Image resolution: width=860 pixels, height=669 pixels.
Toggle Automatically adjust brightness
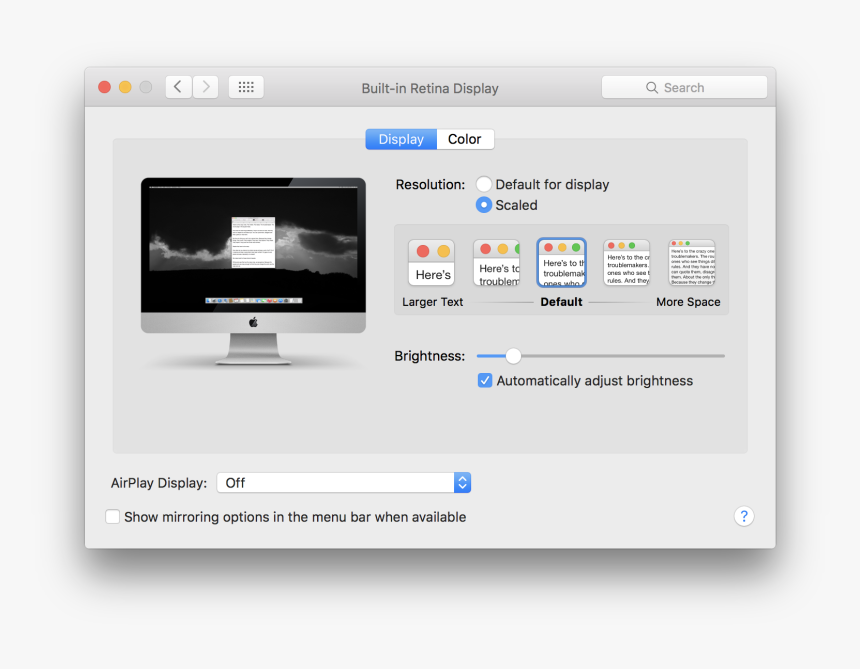(x=485, y=381)
